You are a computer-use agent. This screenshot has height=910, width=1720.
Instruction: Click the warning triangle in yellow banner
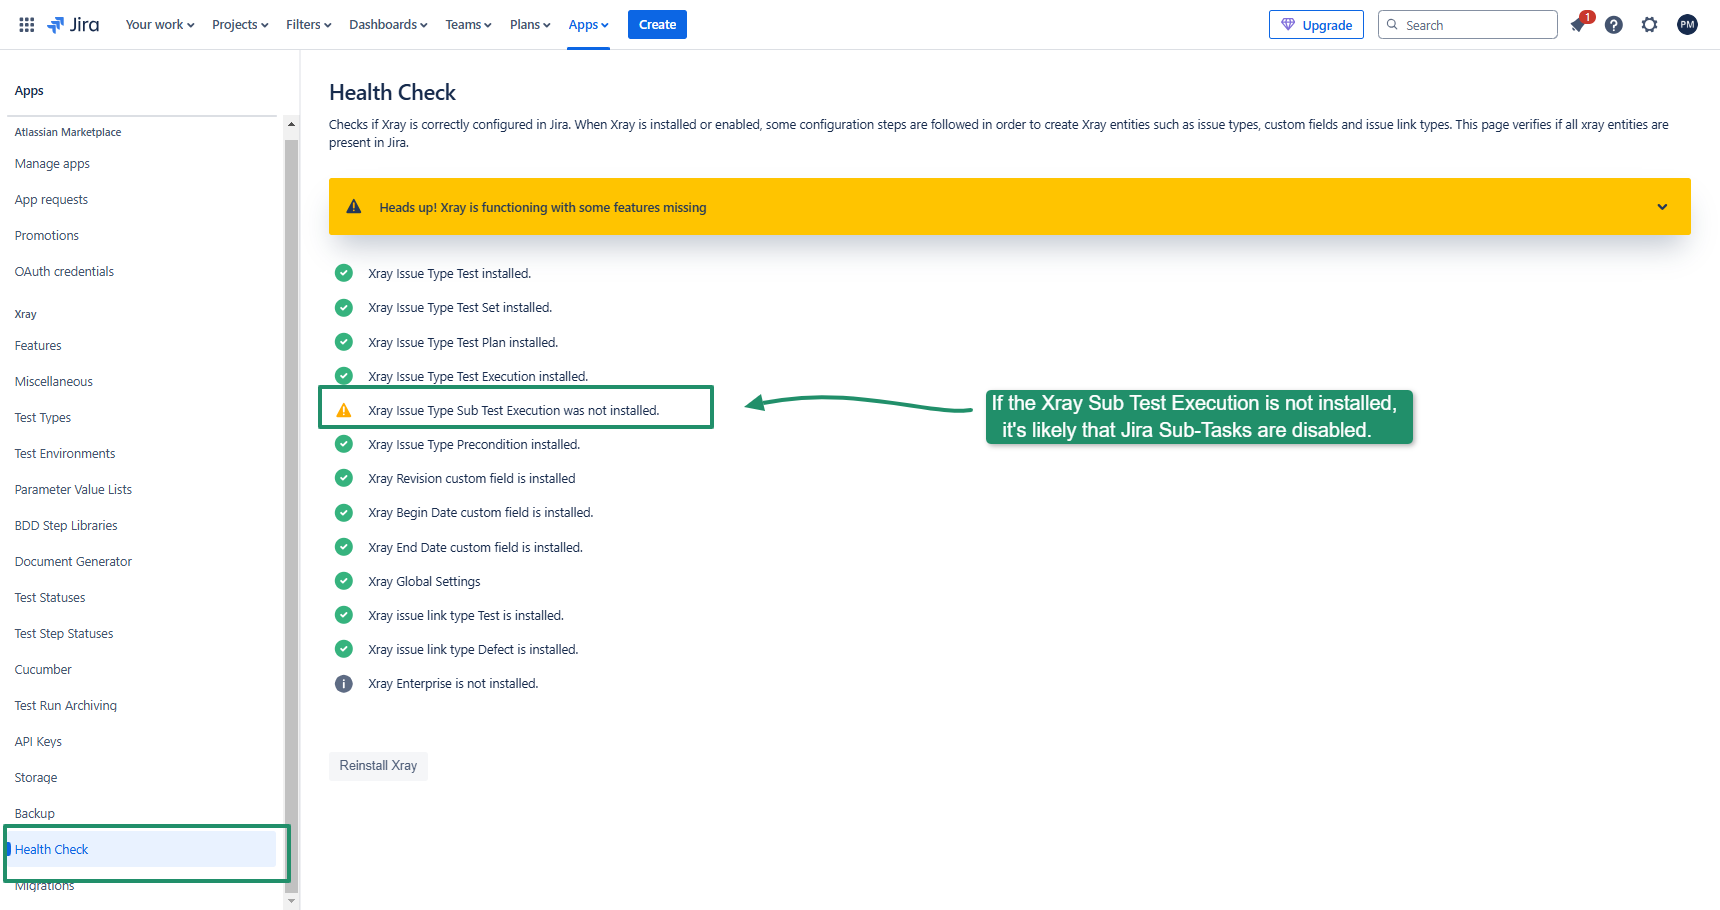354,207
